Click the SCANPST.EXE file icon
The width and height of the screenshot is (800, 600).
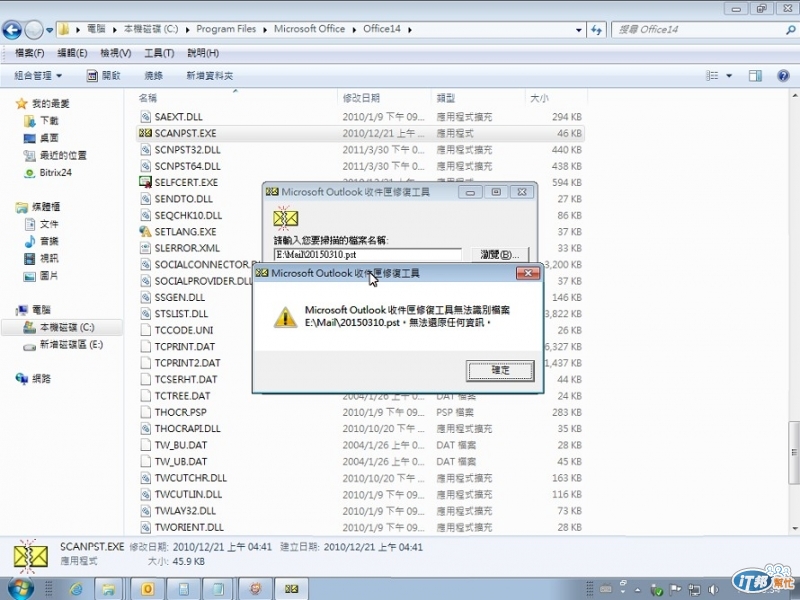(x=145, y=133)
